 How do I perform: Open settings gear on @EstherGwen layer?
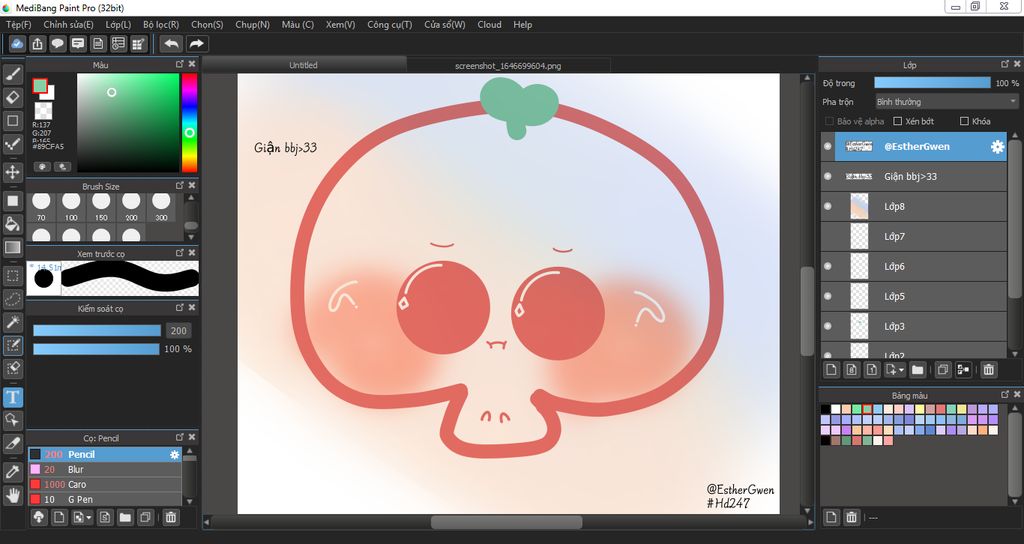pos(997,147)
